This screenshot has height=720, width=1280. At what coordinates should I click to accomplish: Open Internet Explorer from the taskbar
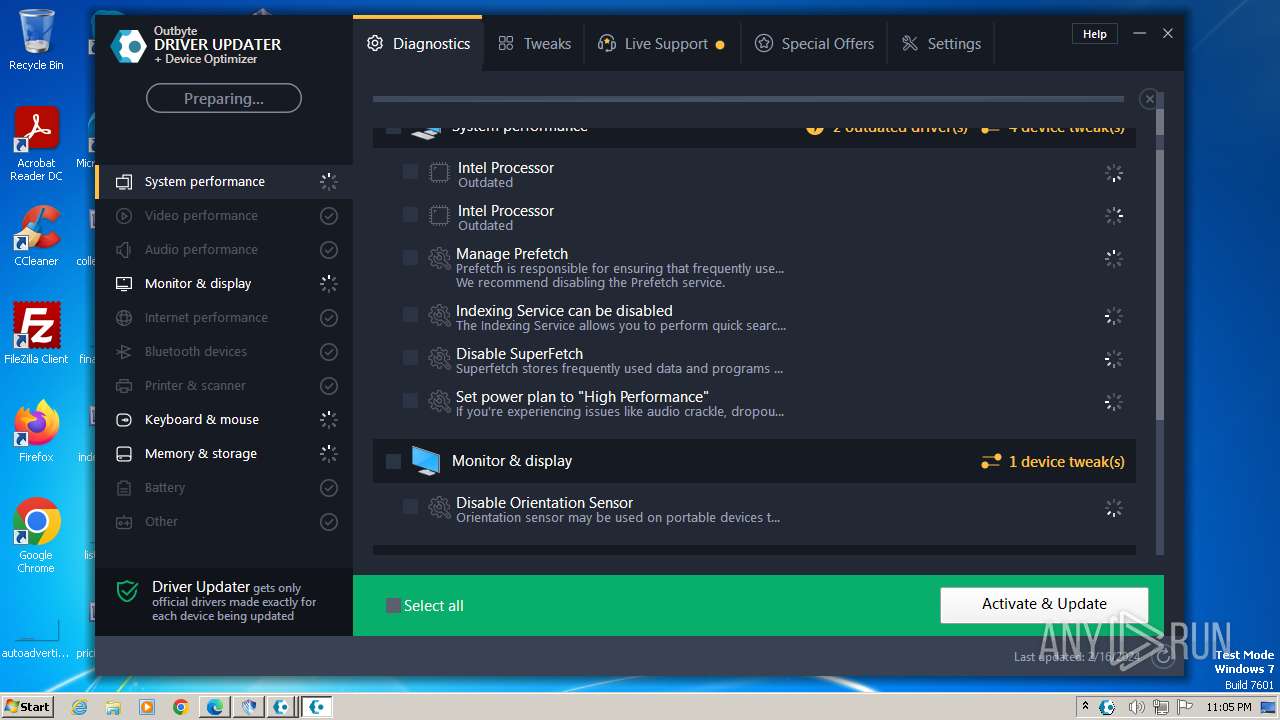(79, 707)
